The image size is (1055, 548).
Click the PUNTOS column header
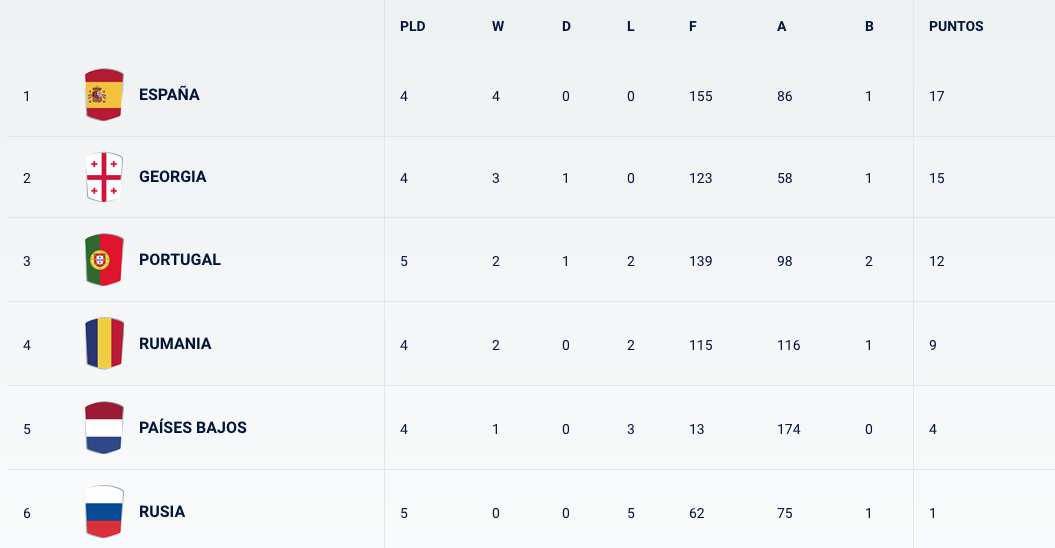pyautogui.click(x=956, y=26)
